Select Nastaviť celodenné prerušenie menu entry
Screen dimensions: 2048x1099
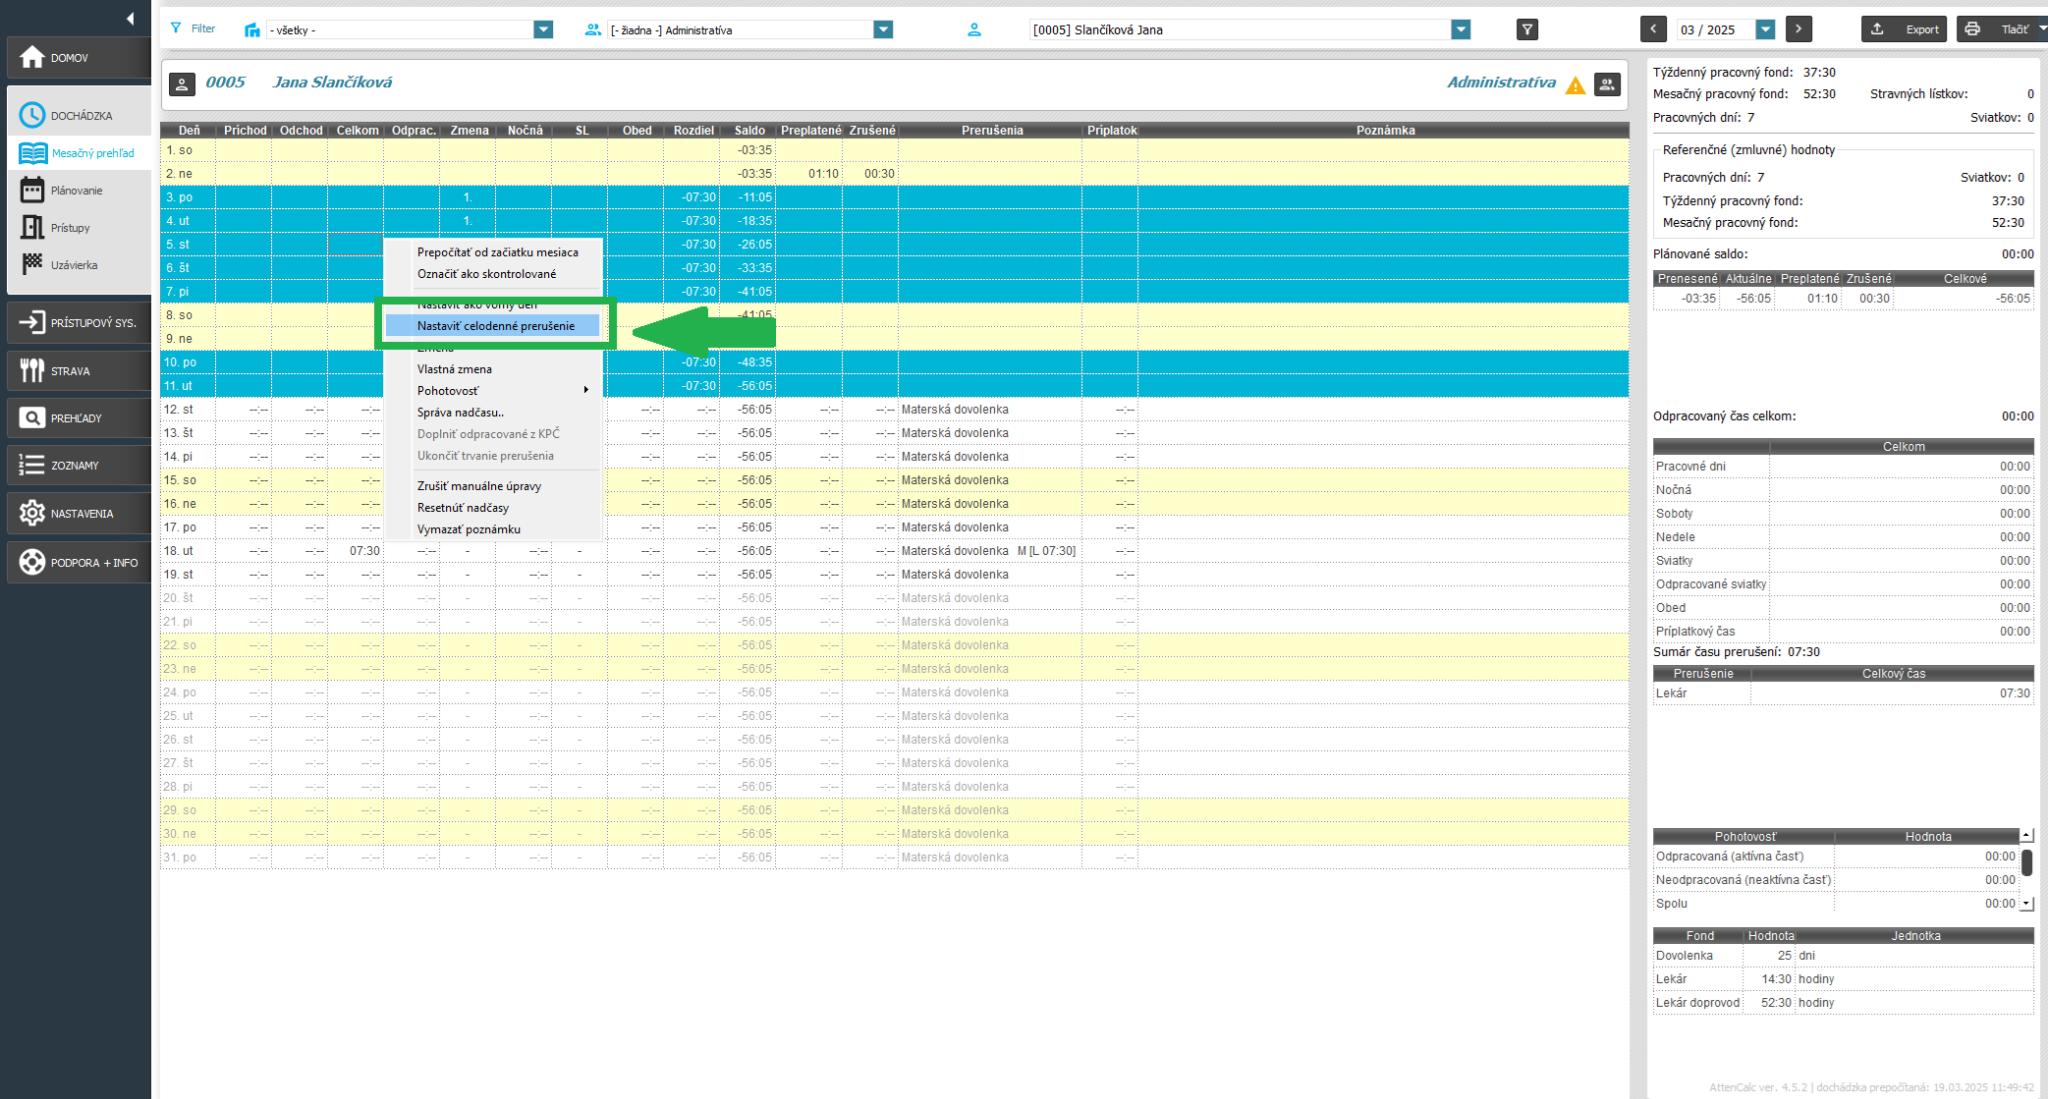click(495, 326)
